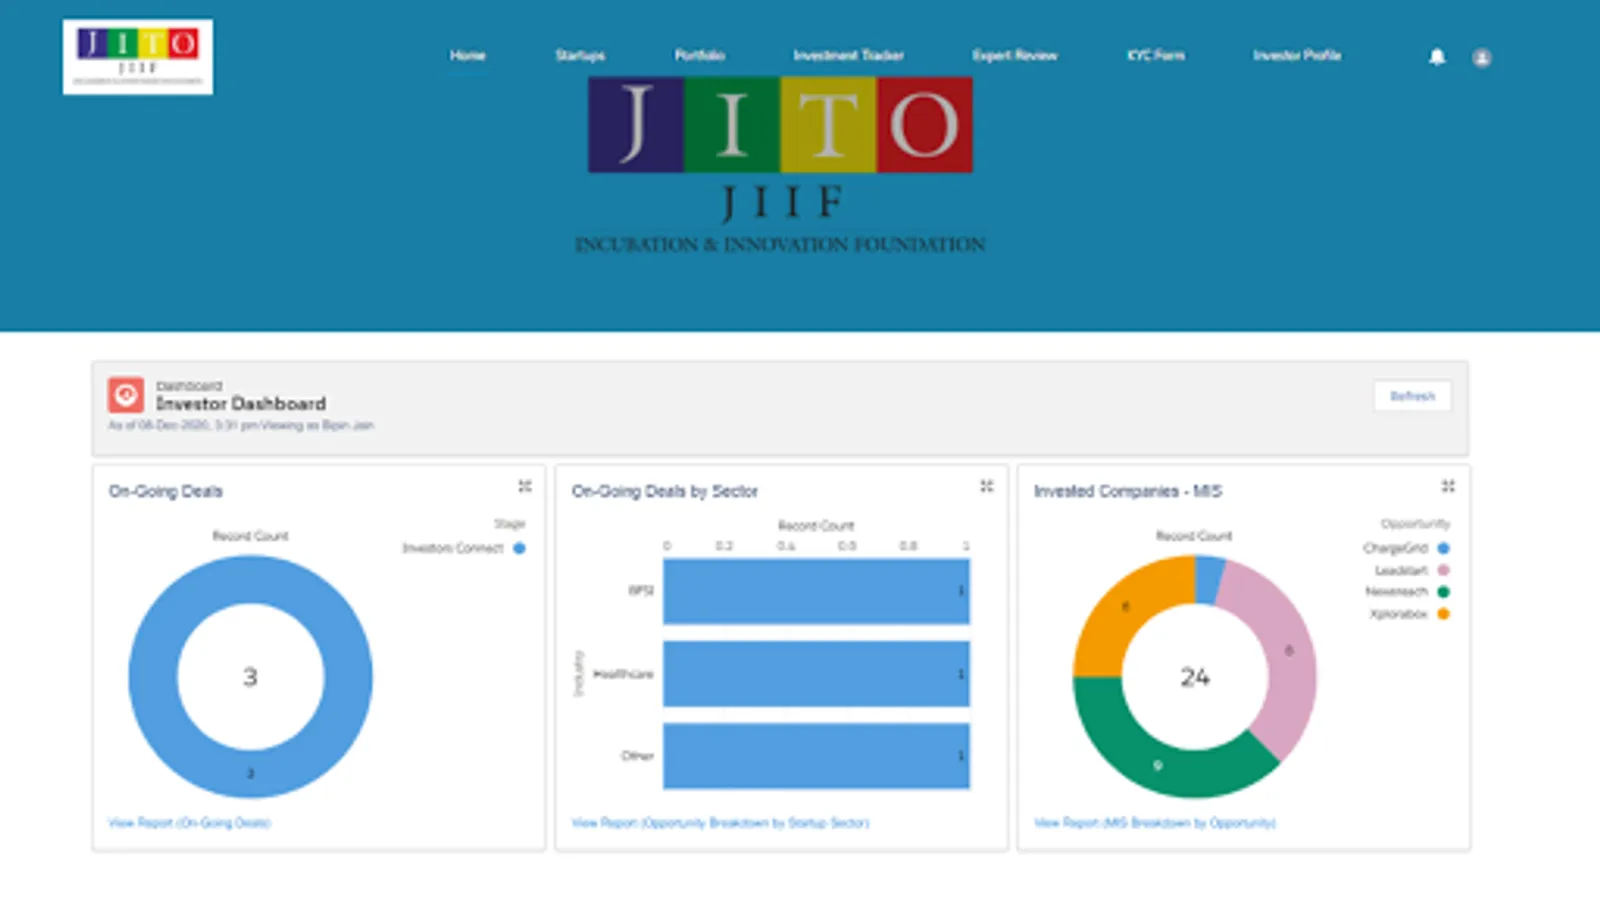
Task: Click the small JITO JIIF logo in header
Action: point(138,57)
